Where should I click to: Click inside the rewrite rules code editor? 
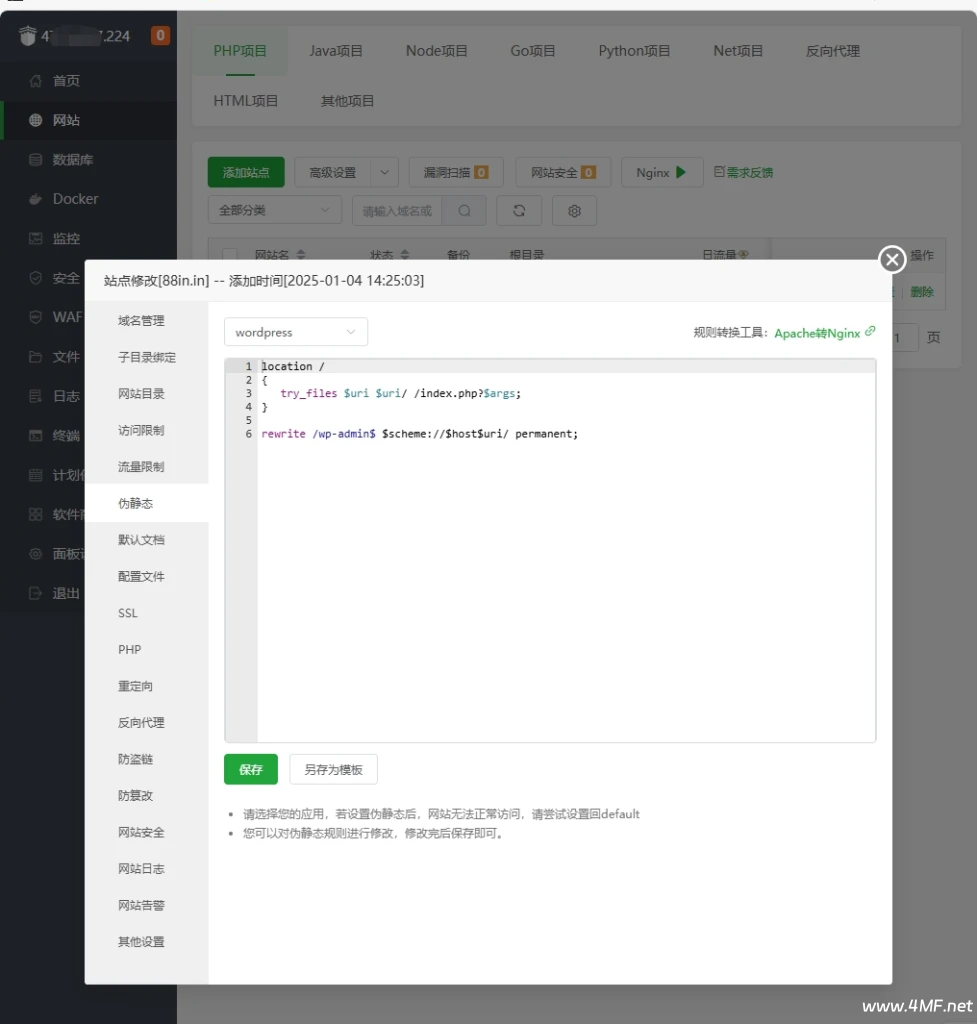click(565, 580)
